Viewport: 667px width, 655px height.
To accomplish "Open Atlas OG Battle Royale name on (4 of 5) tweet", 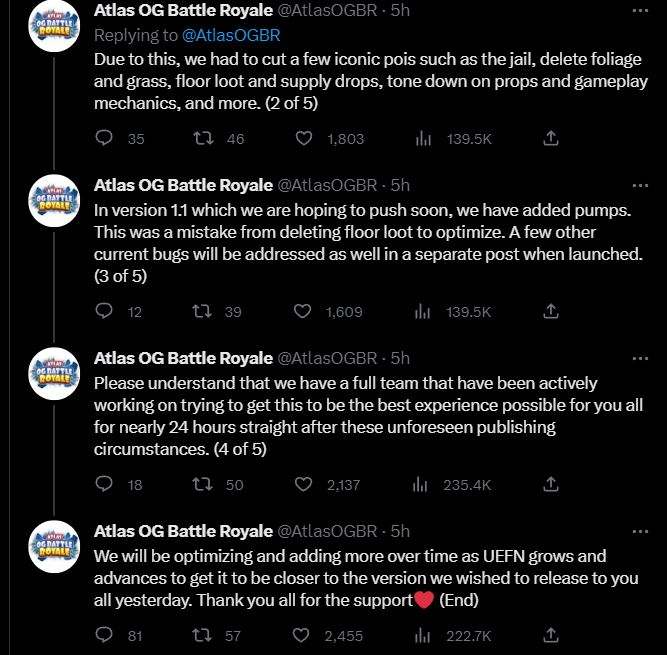I will (x=183, y=358).
